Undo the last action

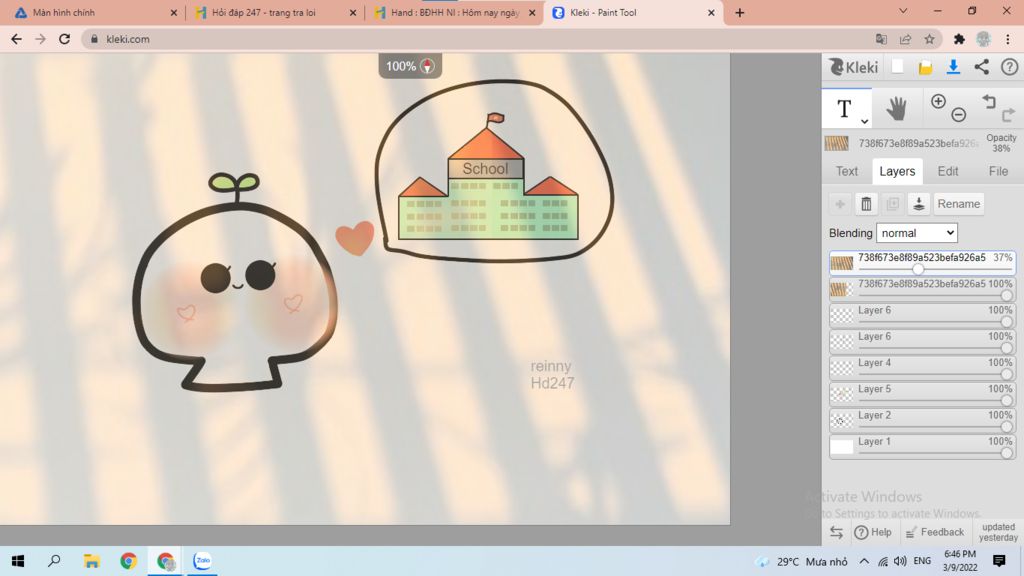(x=989, y=101)
